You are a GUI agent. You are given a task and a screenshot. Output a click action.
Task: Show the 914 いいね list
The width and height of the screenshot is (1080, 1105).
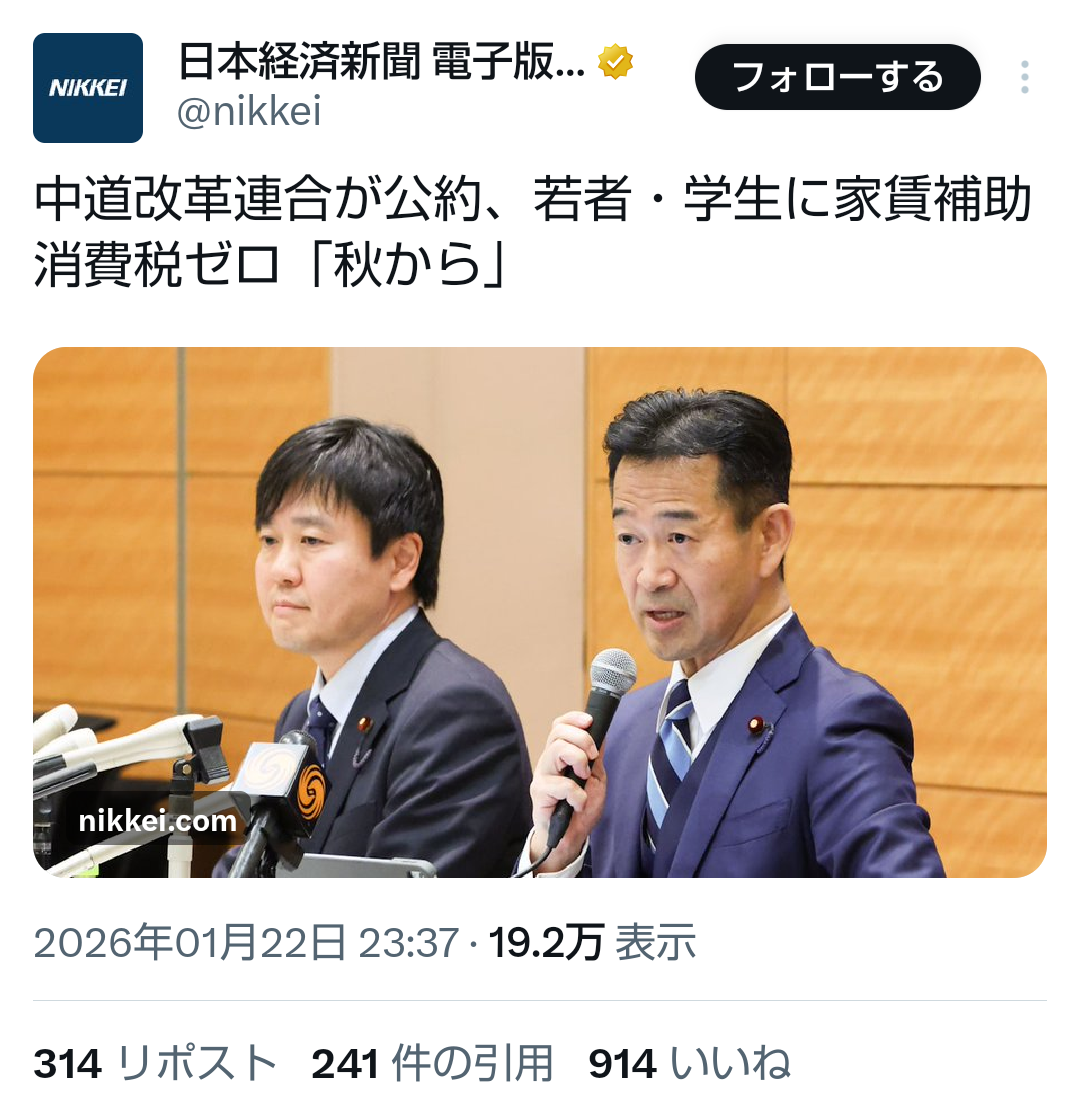click(689, 1063)
